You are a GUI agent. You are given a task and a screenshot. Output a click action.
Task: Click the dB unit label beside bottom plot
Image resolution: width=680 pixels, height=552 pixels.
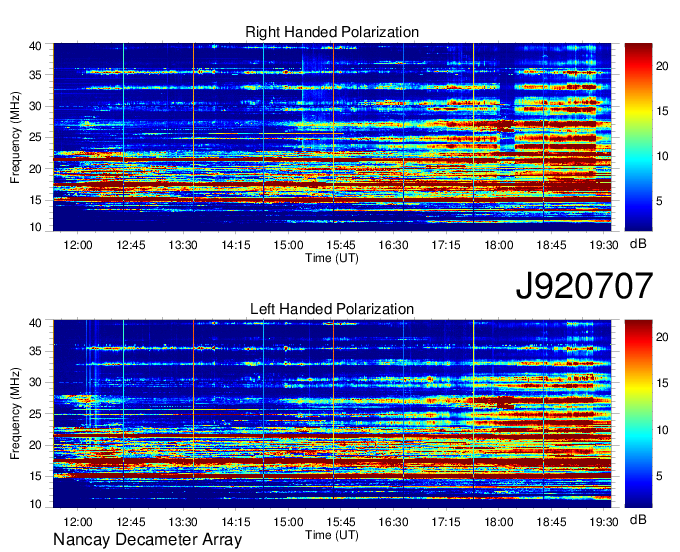pos(638,519)
